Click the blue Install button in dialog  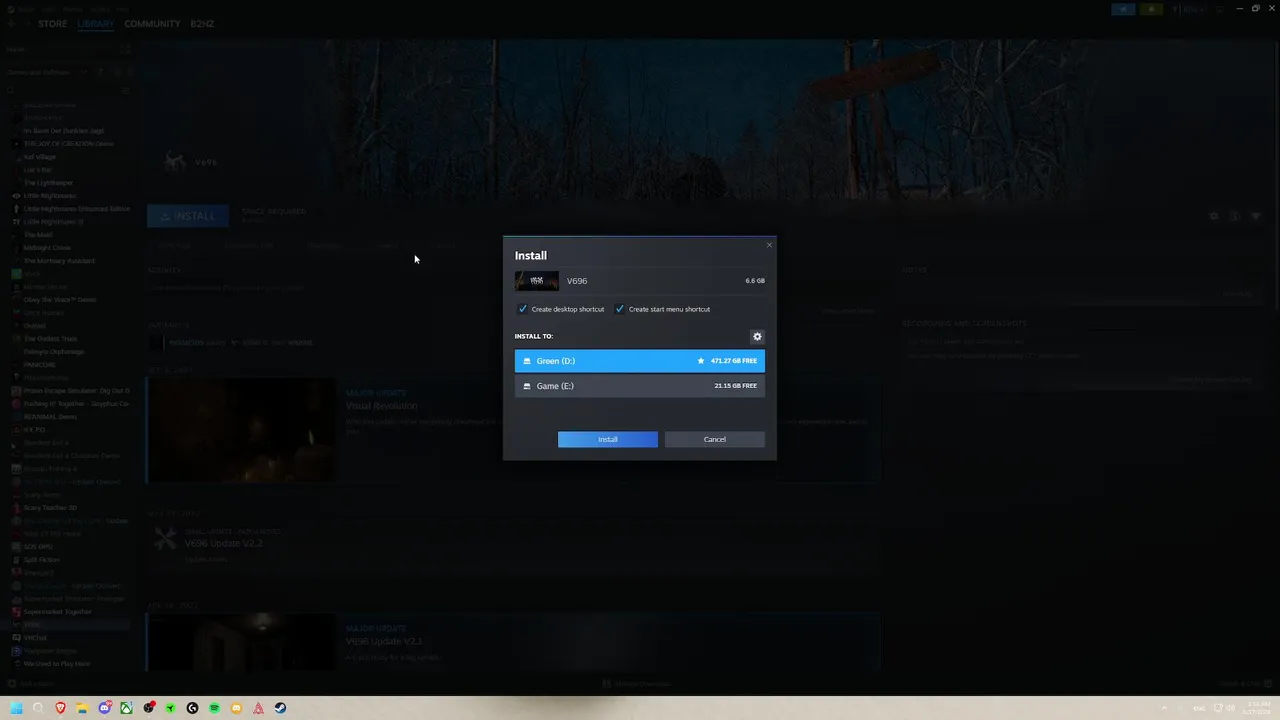point(608,439)
